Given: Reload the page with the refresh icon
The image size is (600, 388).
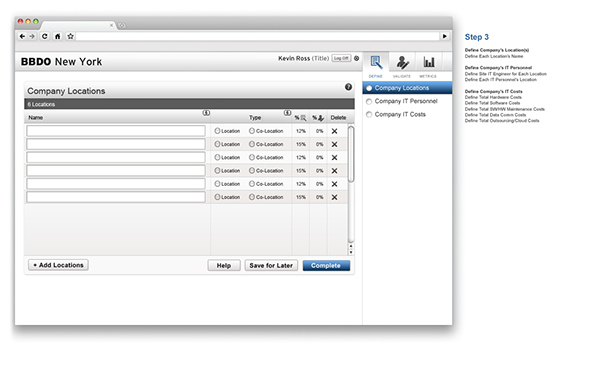Looking at the screenshot, I should [x=45, y=36].
